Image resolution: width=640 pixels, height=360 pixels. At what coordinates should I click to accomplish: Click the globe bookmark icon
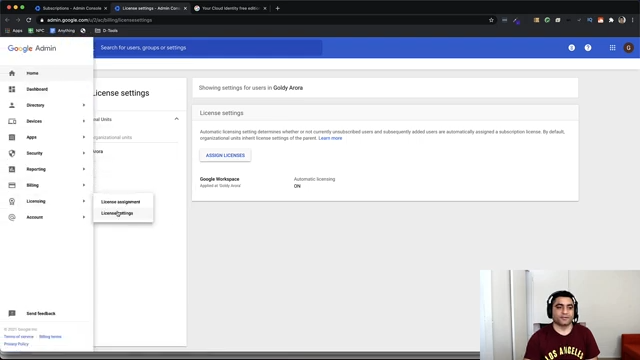[x=83, y=31]
